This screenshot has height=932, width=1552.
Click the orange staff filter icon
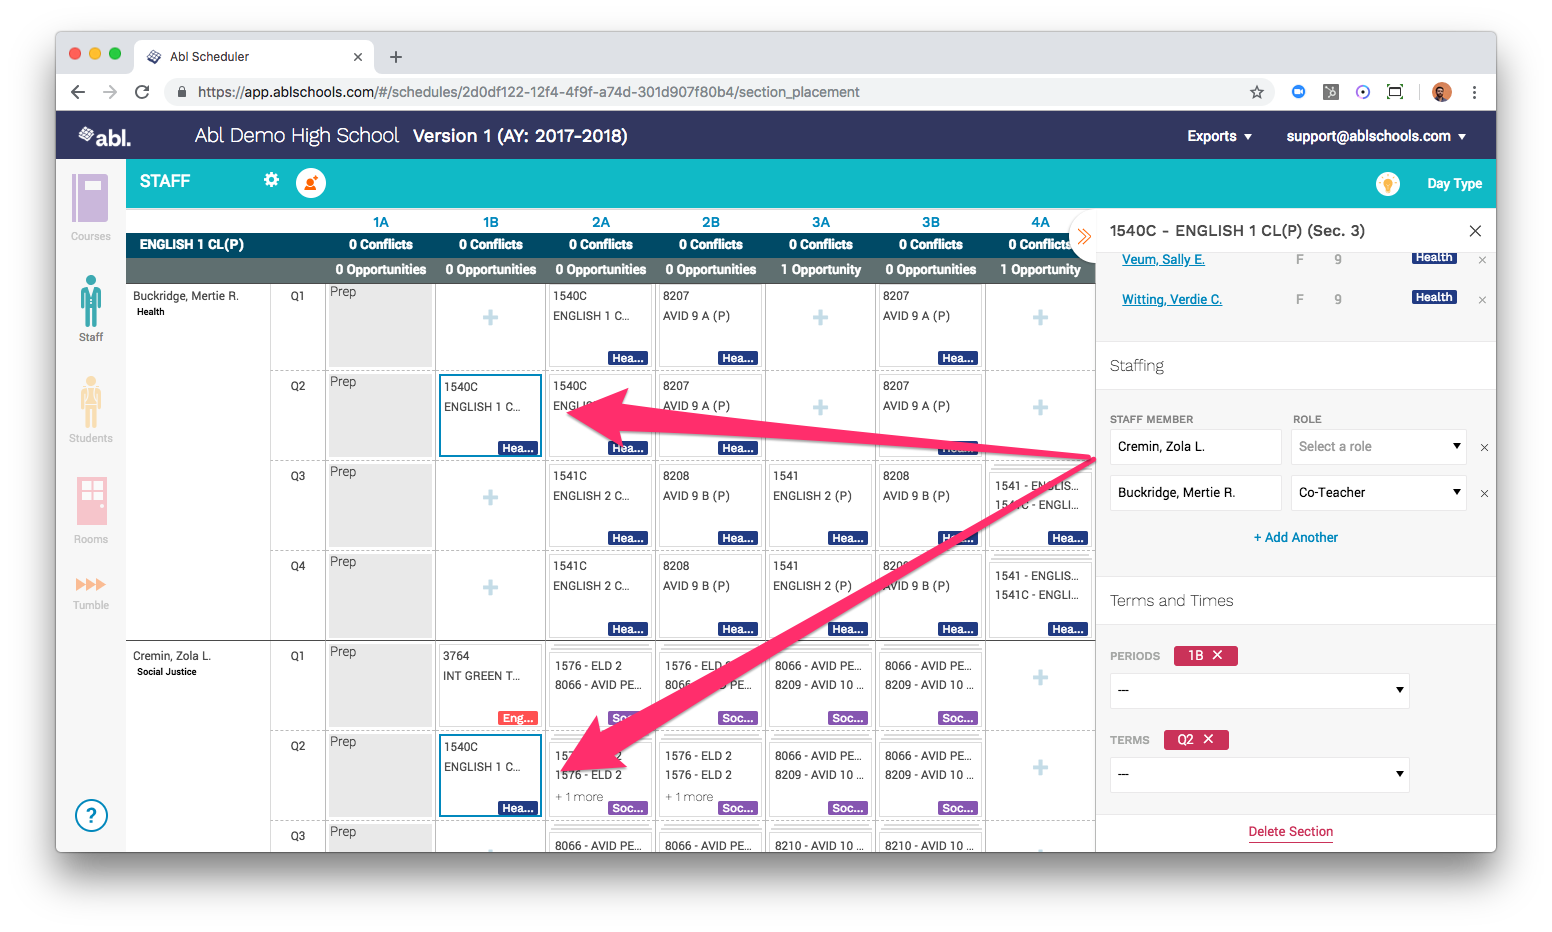tap(311, 183)
